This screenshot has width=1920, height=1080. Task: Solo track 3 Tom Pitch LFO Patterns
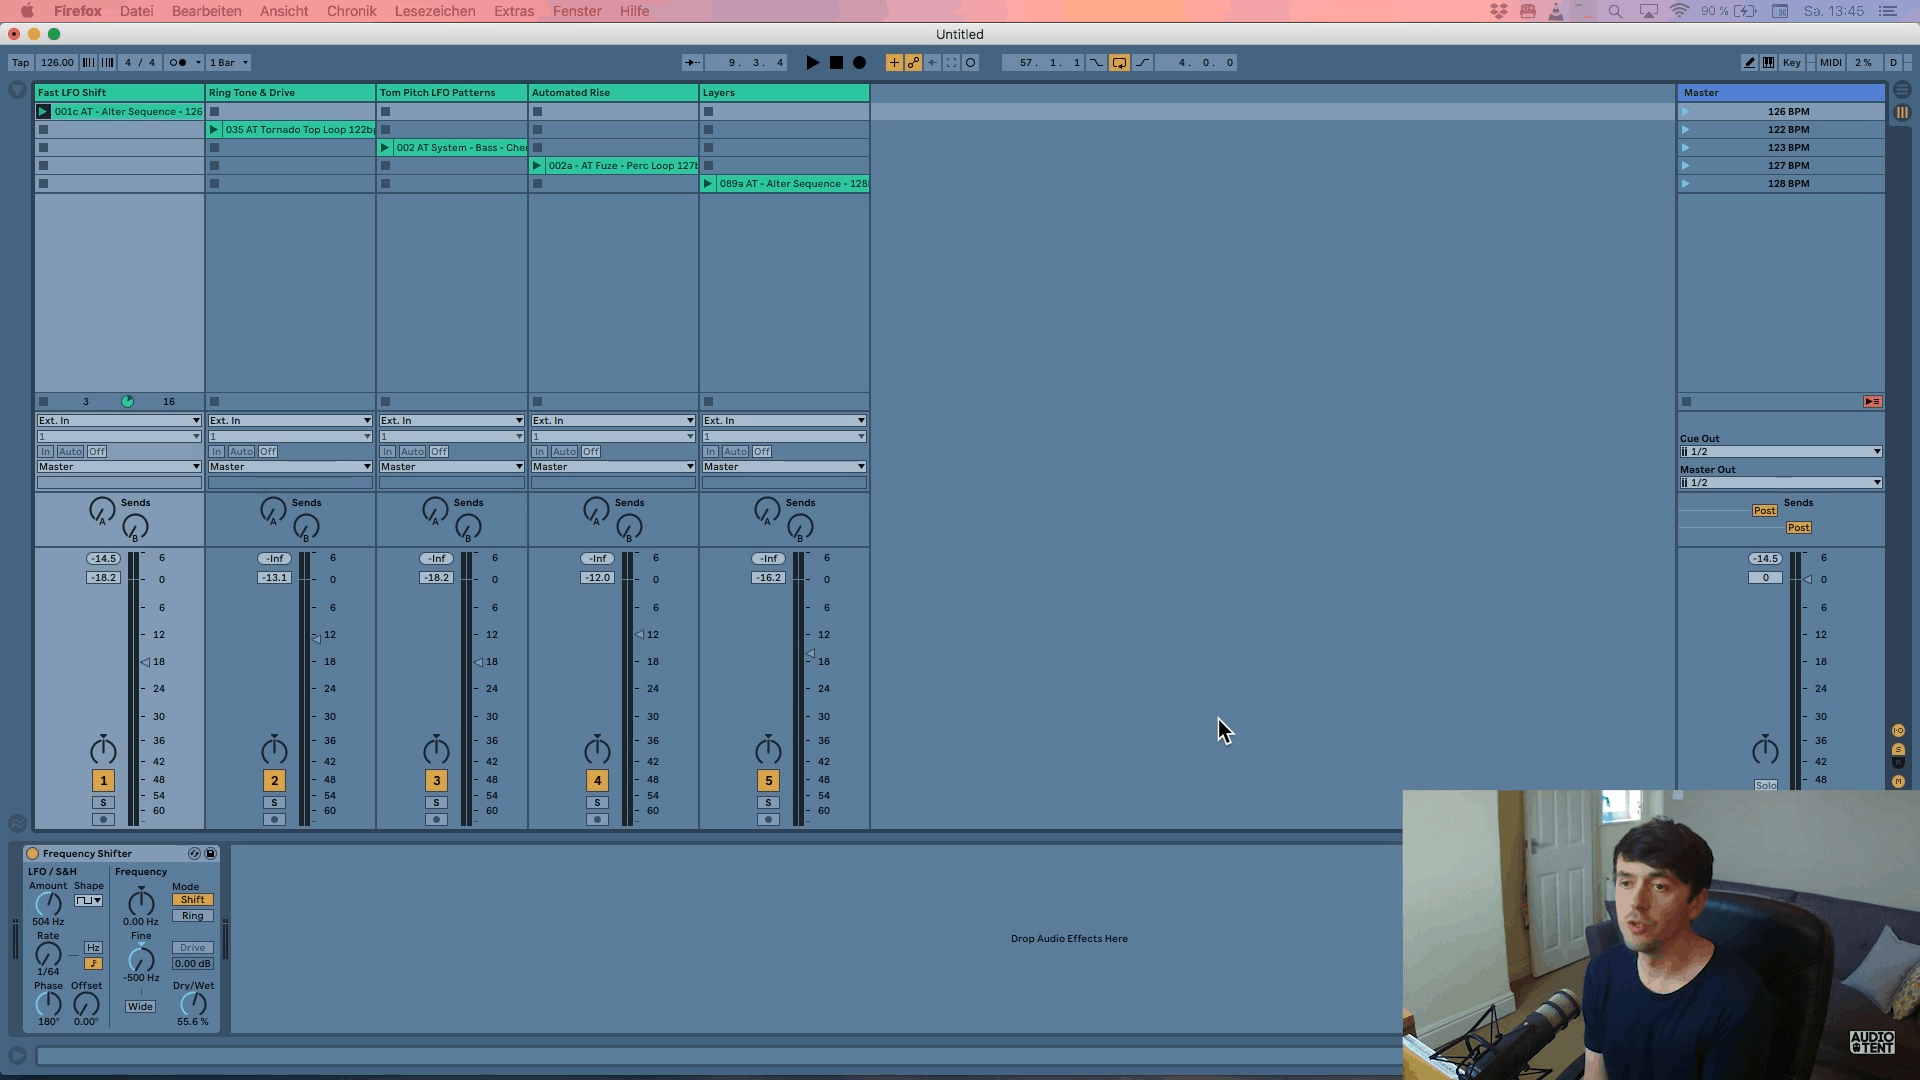click(x=436, y=802)
